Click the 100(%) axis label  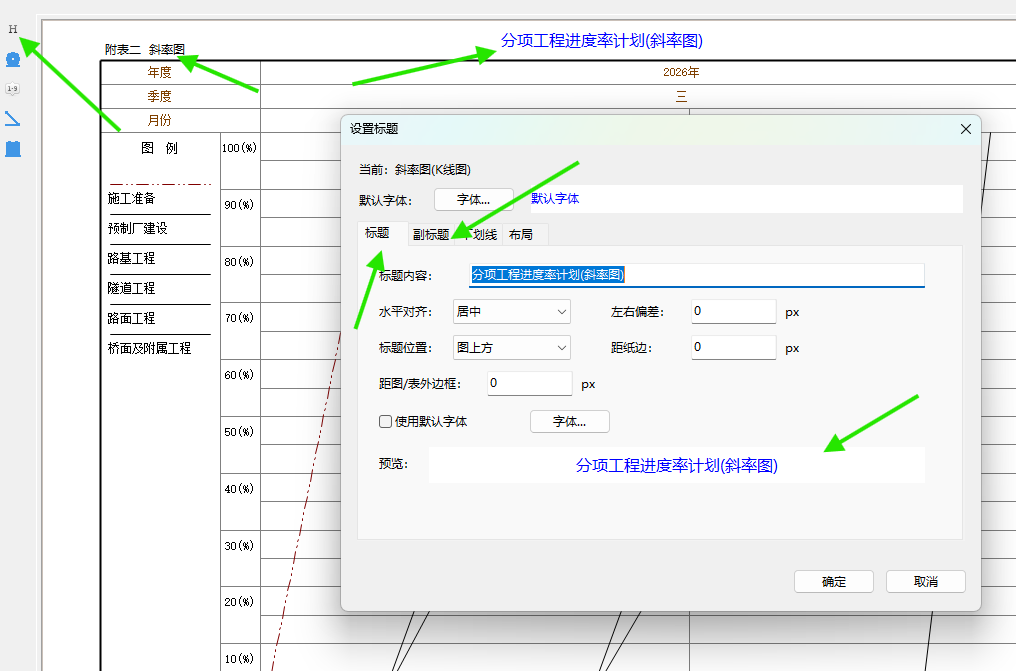tap(240, 148)
